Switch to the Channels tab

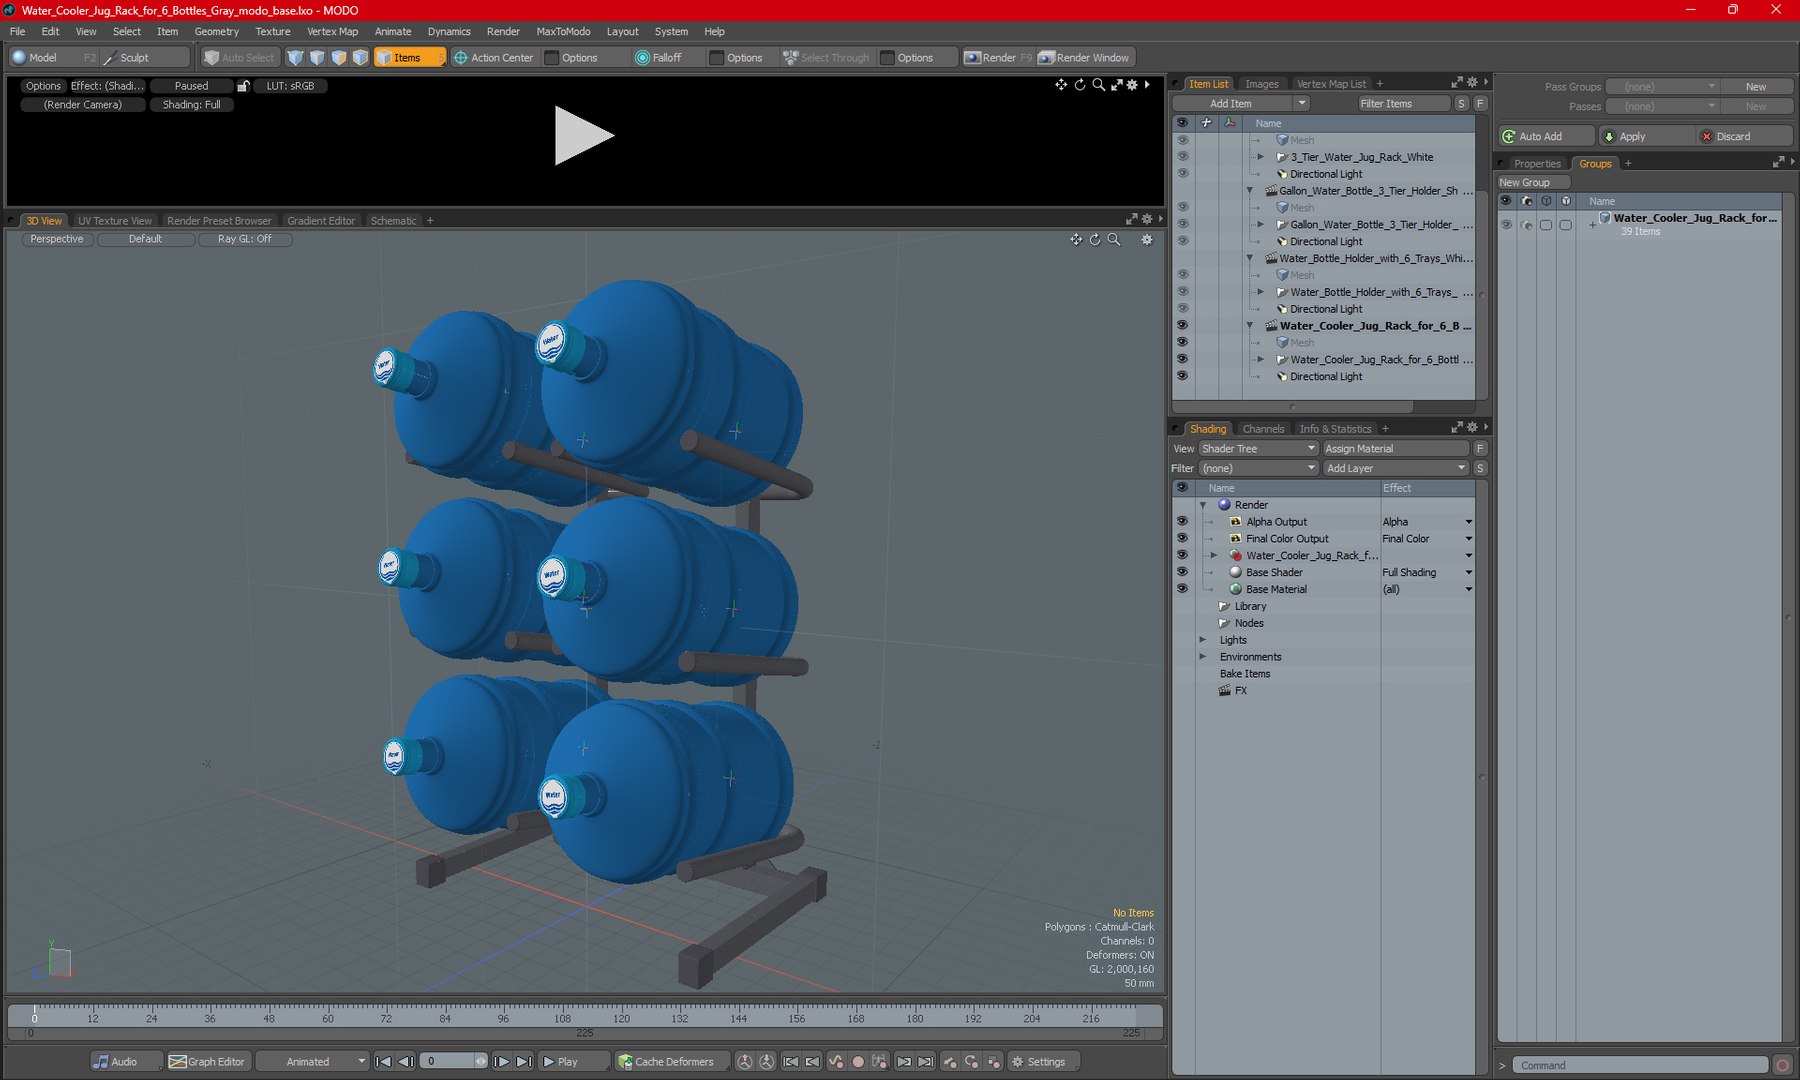click(1263, 428)
